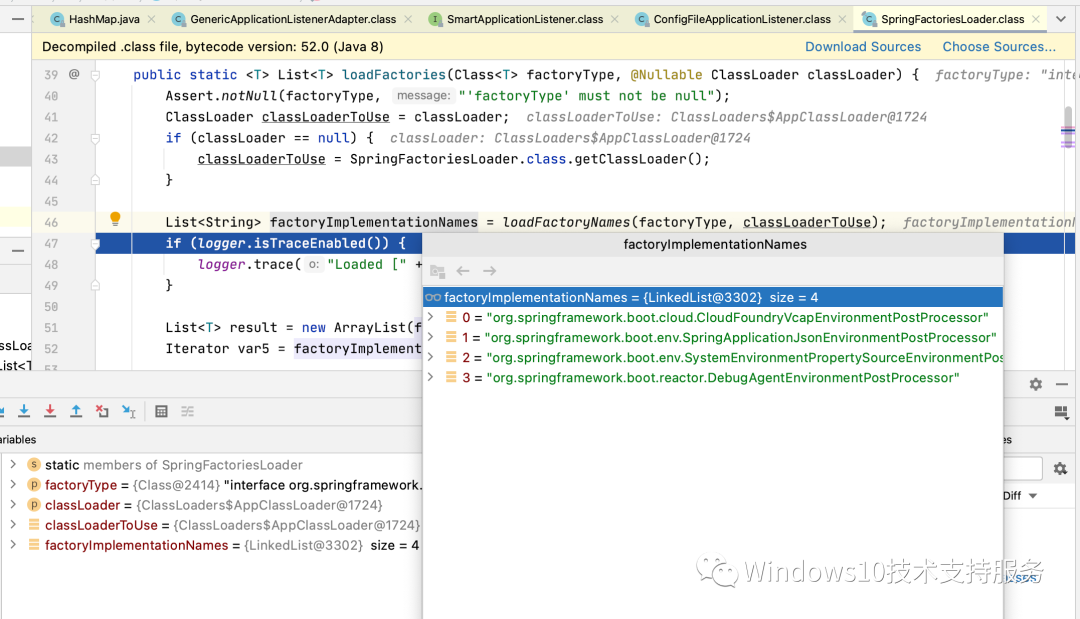Close SpringFactoriesLoader.class tab

click(1036, 19)
